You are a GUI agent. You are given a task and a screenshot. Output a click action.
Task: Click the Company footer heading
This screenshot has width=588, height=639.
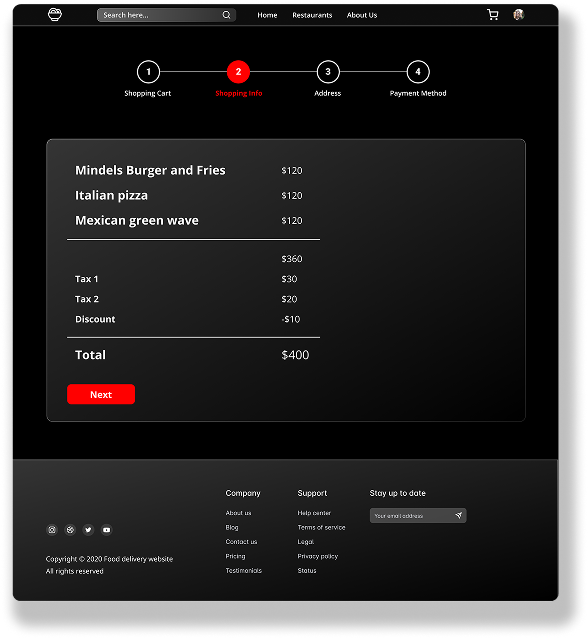[243, 493]
